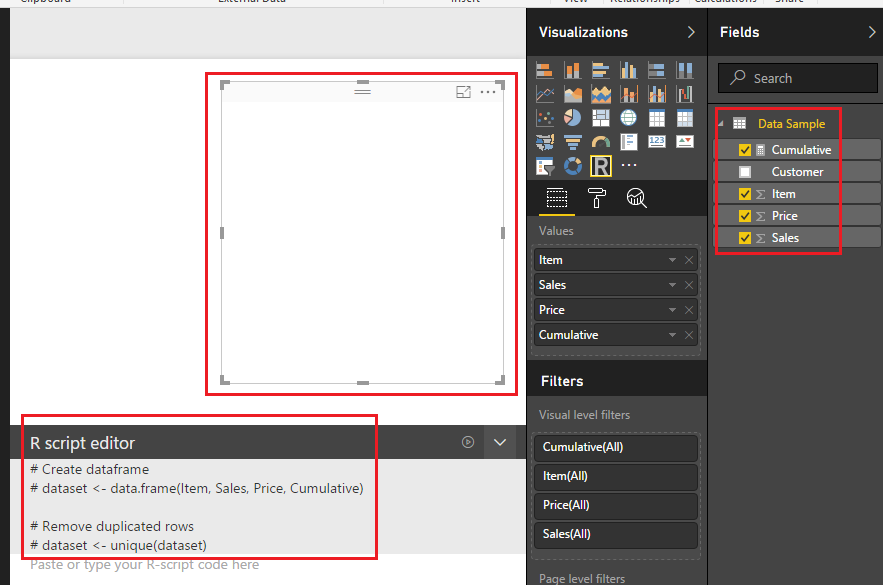Select the R script visual icon

pos(601,166)
